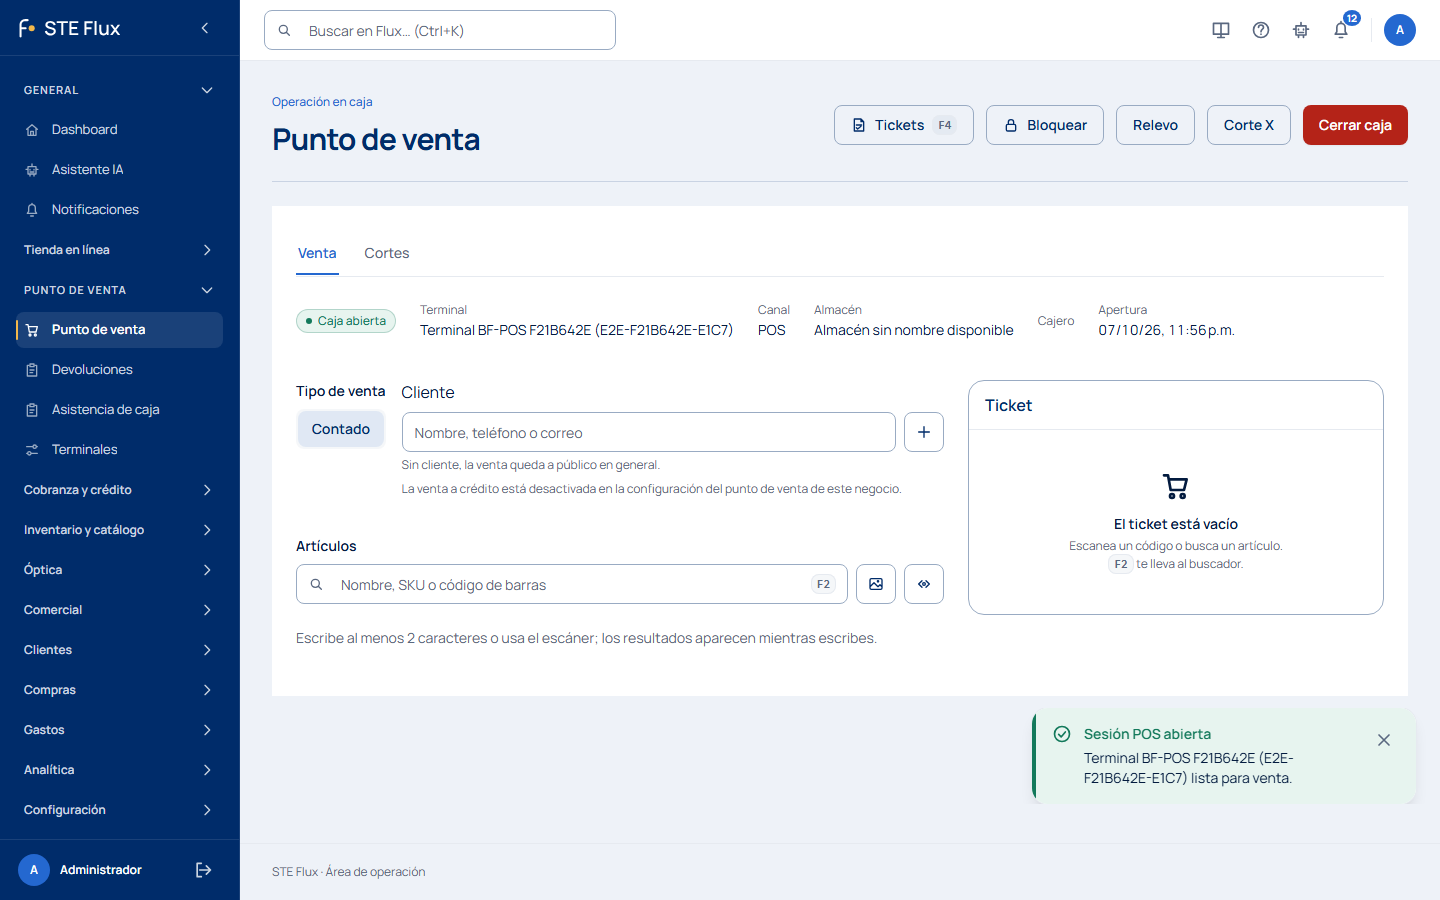
Task: Open the Tickets button
Action: [904, 125]
